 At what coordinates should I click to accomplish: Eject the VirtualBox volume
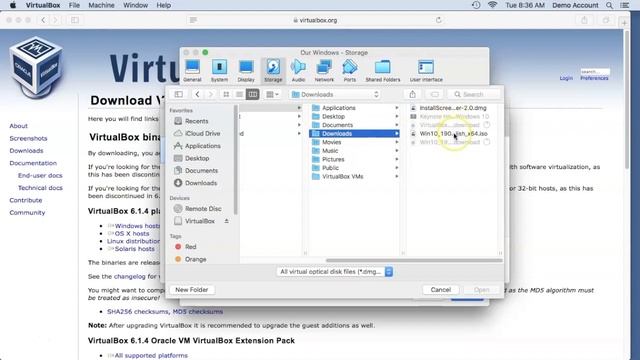(x=227, y=221)
